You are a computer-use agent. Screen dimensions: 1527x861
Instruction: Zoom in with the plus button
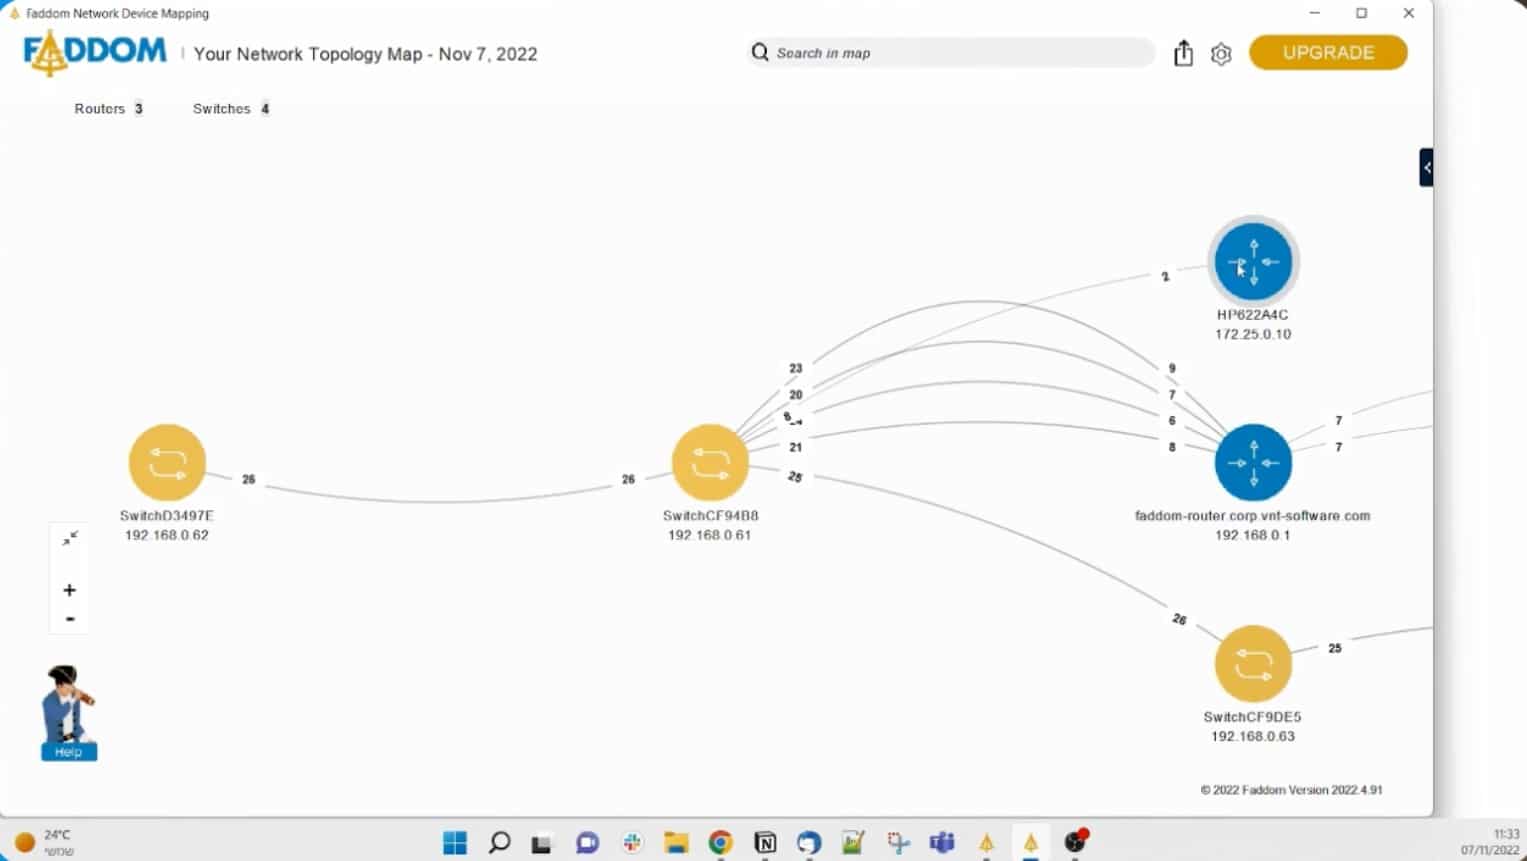70,590
